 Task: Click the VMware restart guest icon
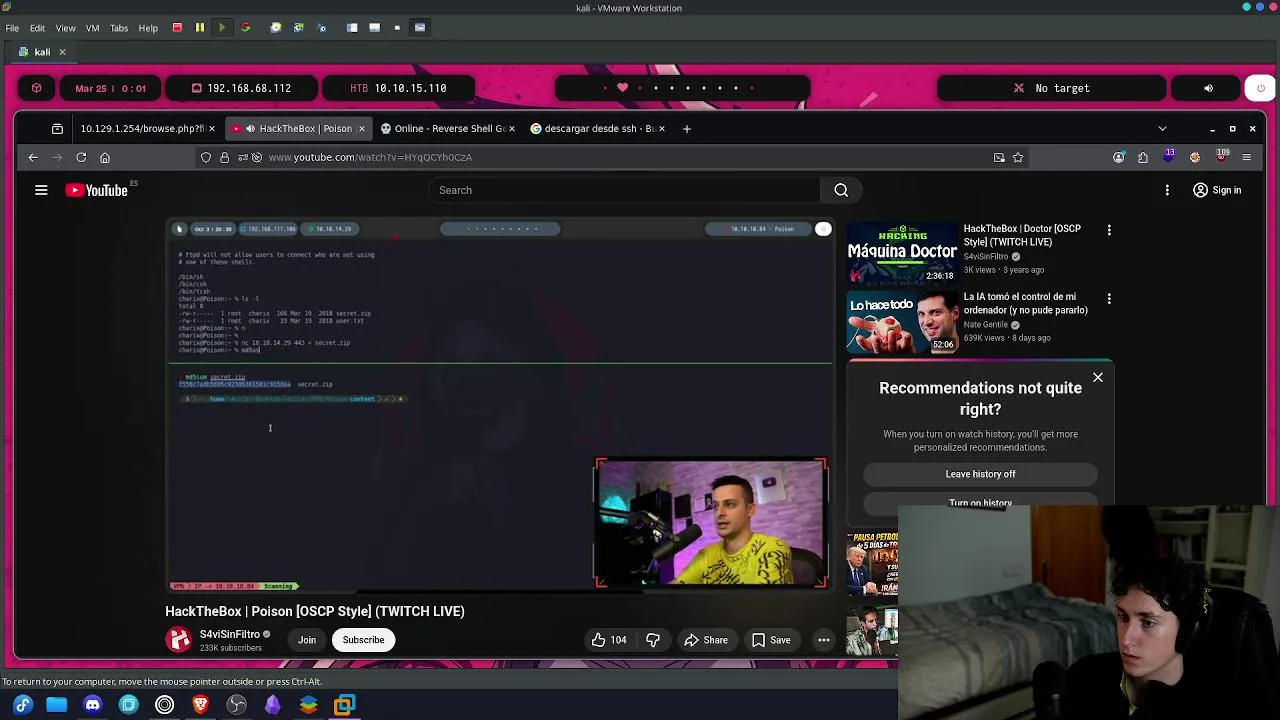(x=245, y=27)
